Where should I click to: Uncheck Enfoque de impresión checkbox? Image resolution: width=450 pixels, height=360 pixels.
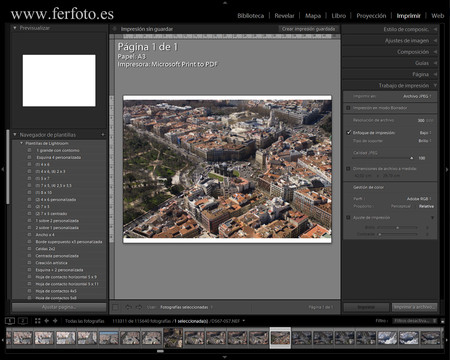coord(349,133)
